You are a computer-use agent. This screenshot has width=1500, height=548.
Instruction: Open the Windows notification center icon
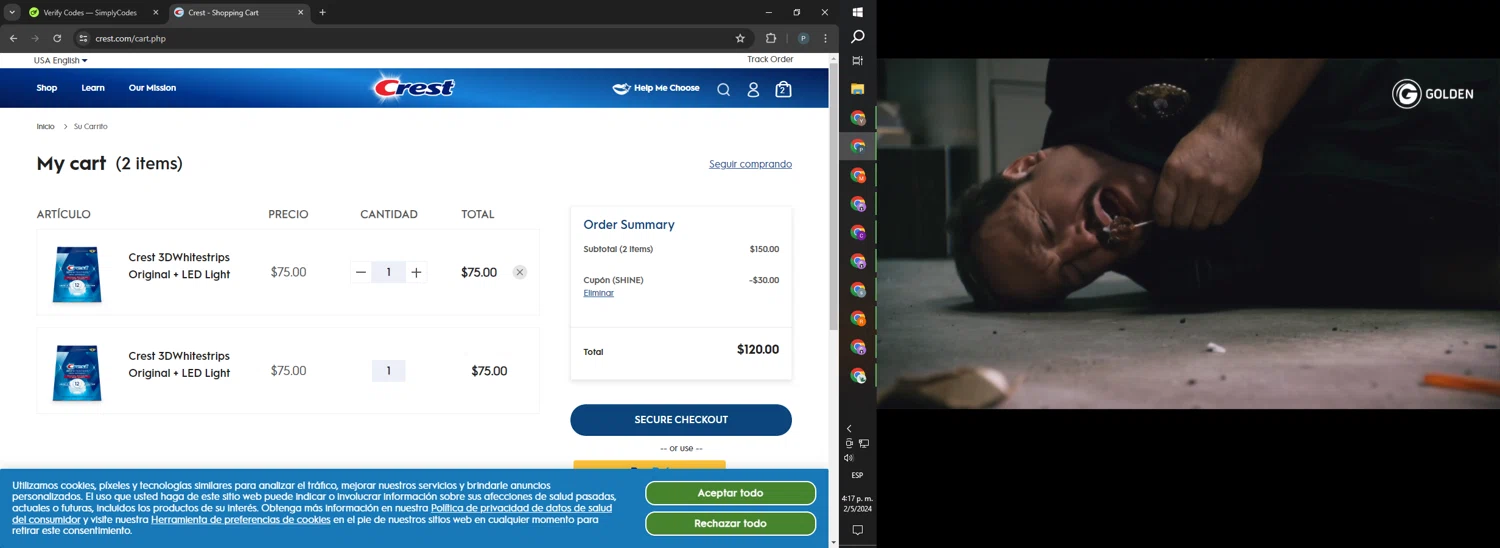click(x=857, y=531)
